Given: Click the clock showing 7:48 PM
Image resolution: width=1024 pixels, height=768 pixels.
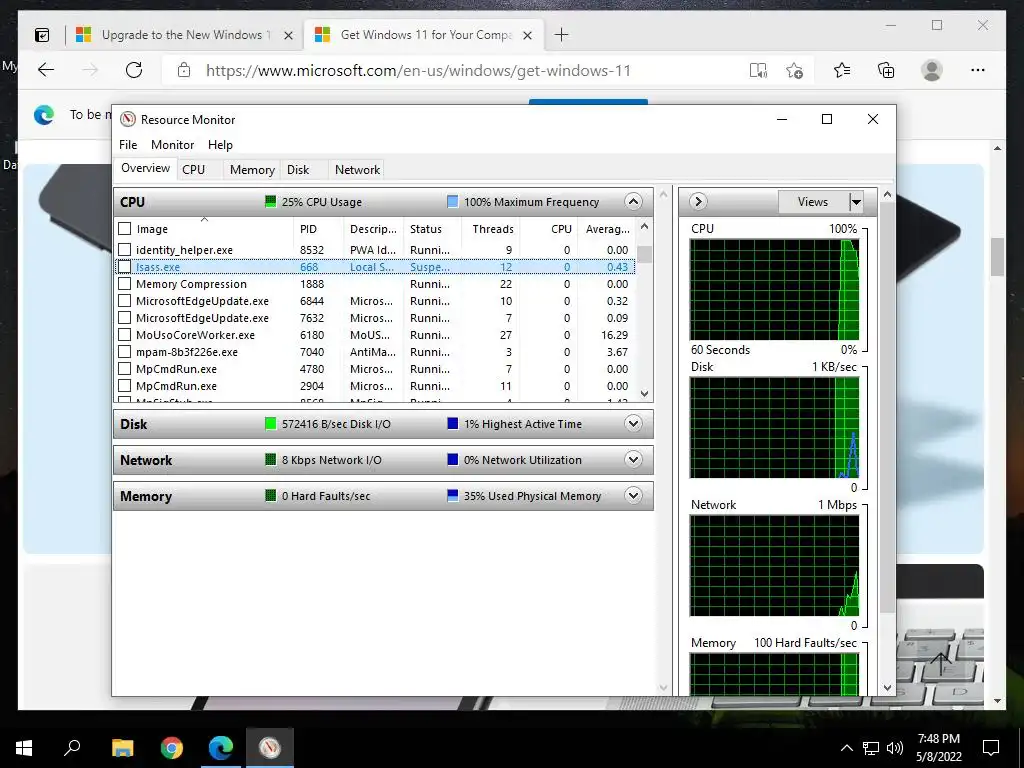Looking at the screenshot, I should tap(938, 739).
